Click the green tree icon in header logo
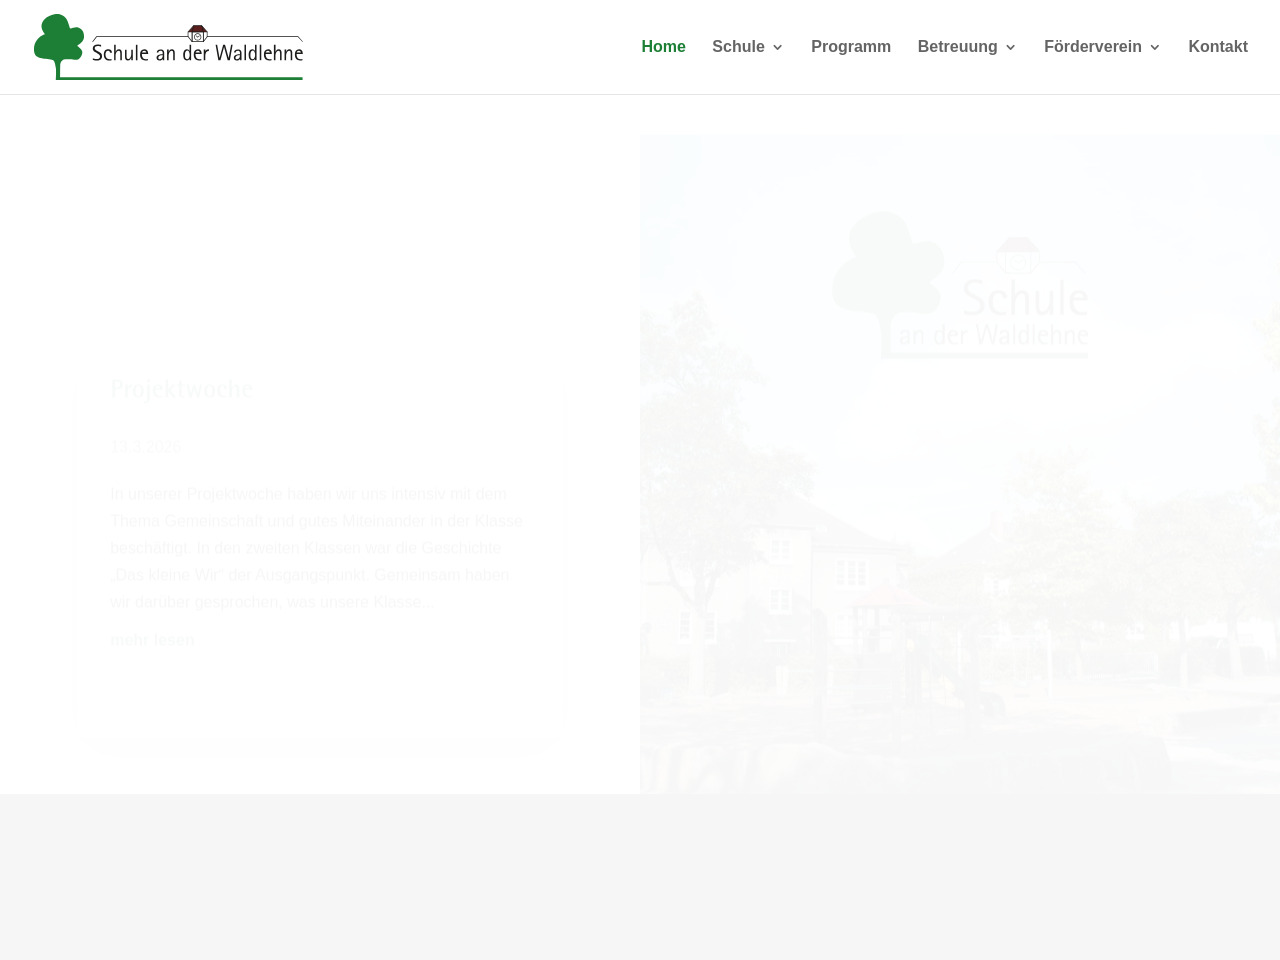1280x960 pixels. point(59,45)
